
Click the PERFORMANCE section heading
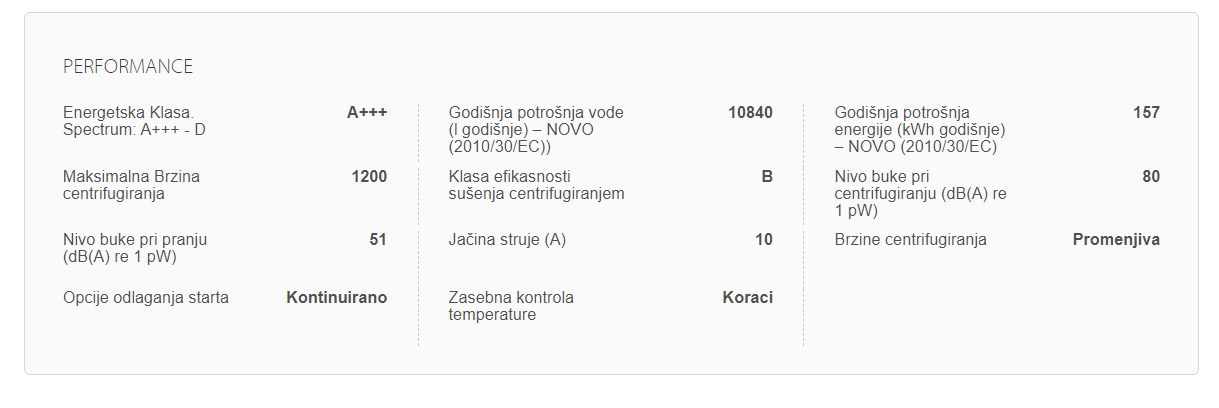pyautogui.click(x=128, y=67)
